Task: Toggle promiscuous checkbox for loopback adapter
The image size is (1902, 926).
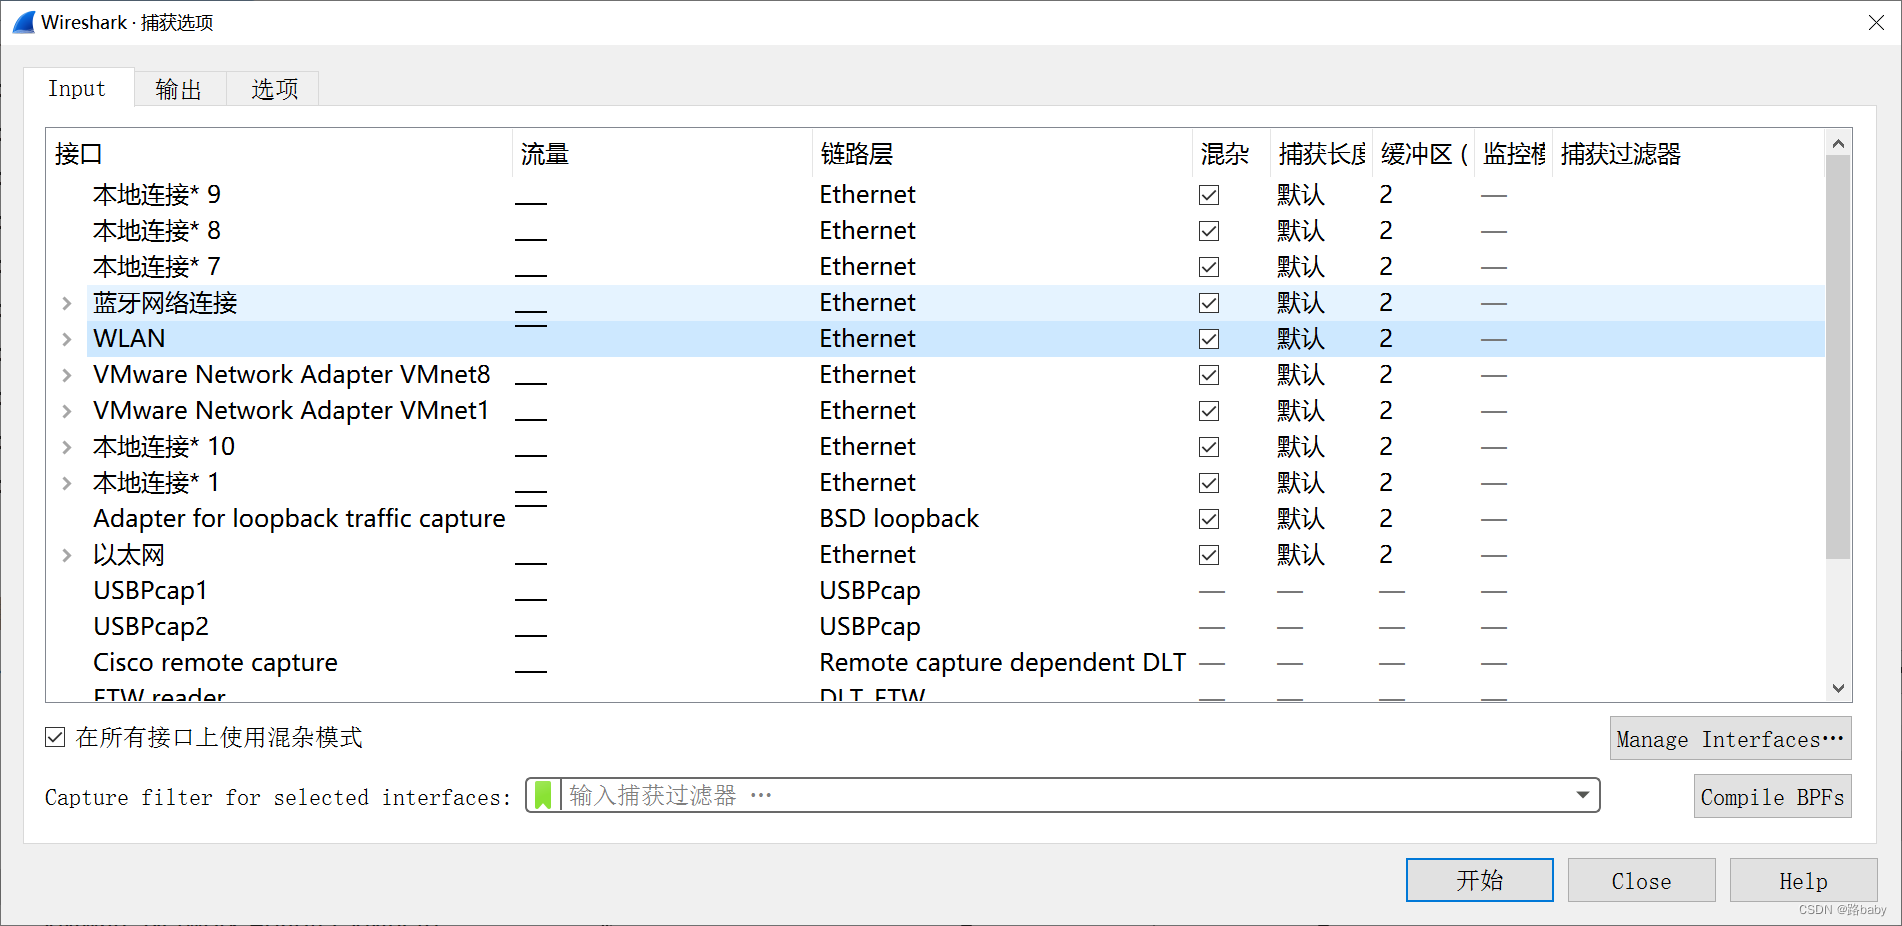Action: (1209, 519)
